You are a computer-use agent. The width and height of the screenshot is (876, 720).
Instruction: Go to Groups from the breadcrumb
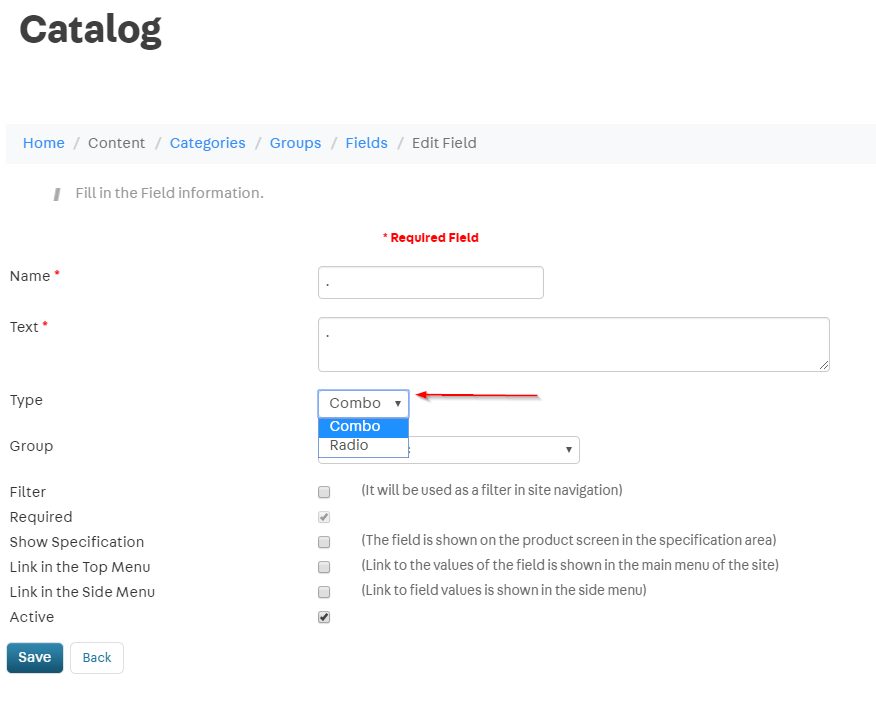point(295,143)
